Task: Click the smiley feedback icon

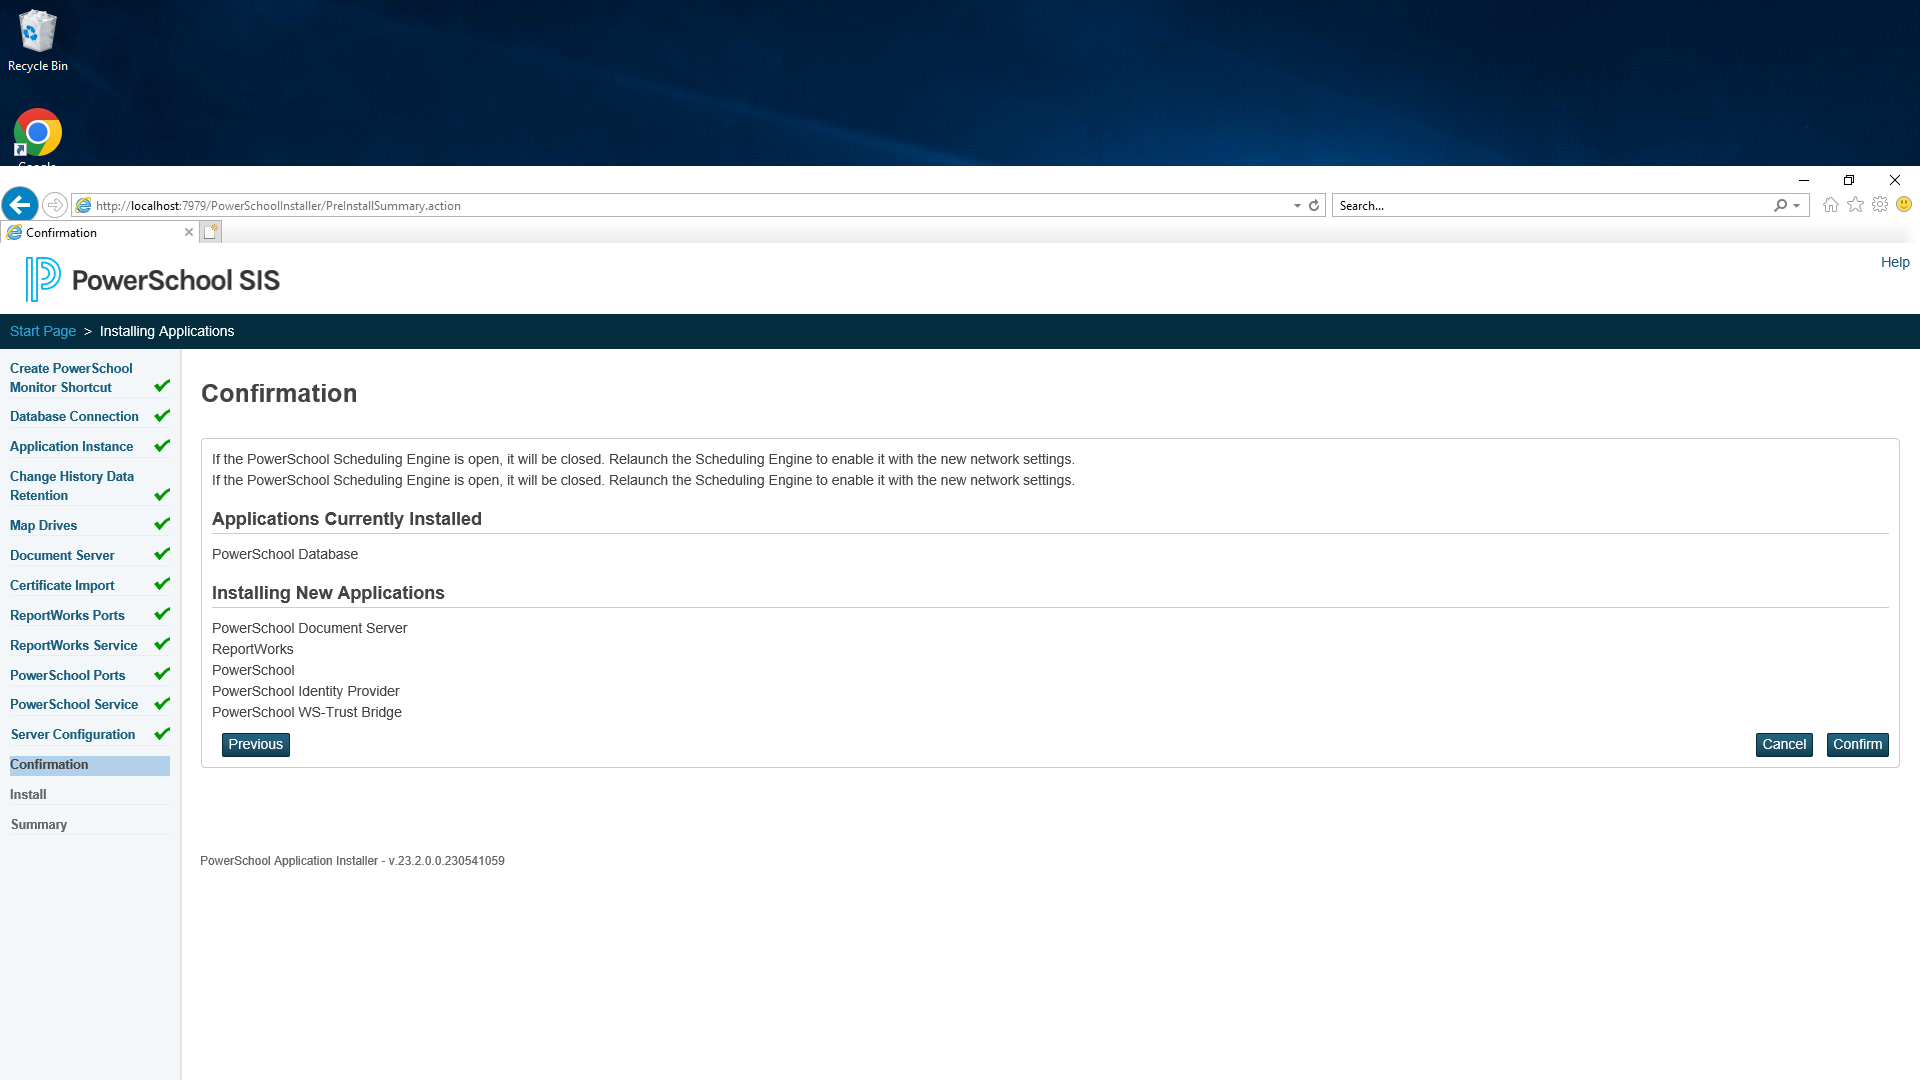Action: (1904, 204)
